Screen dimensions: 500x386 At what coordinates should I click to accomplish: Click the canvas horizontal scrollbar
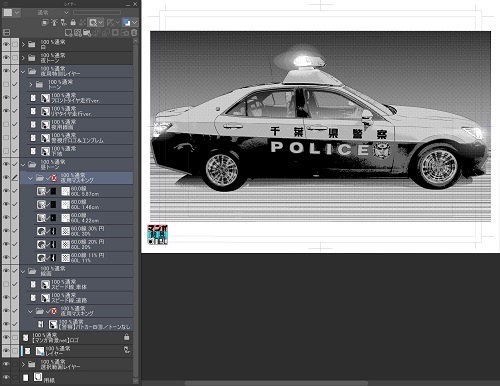[x=277, y=383]
